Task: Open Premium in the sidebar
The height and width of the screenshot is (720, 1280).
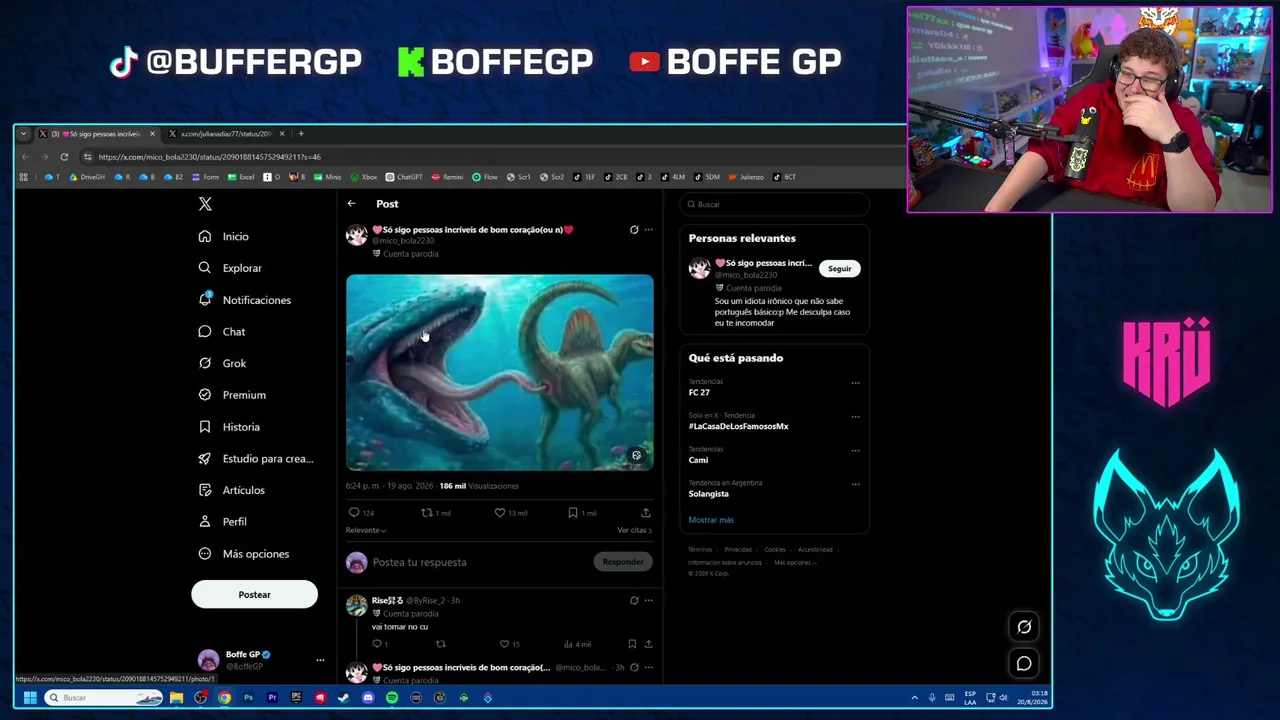Action: point(232,395)
